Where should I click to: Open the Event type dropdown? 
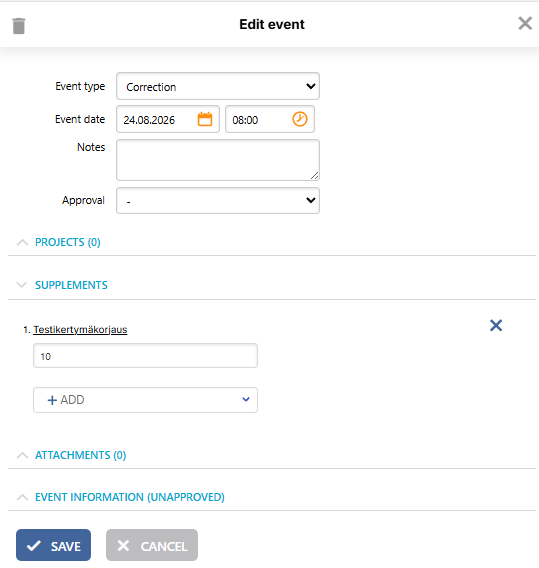(x=218, y=86)
